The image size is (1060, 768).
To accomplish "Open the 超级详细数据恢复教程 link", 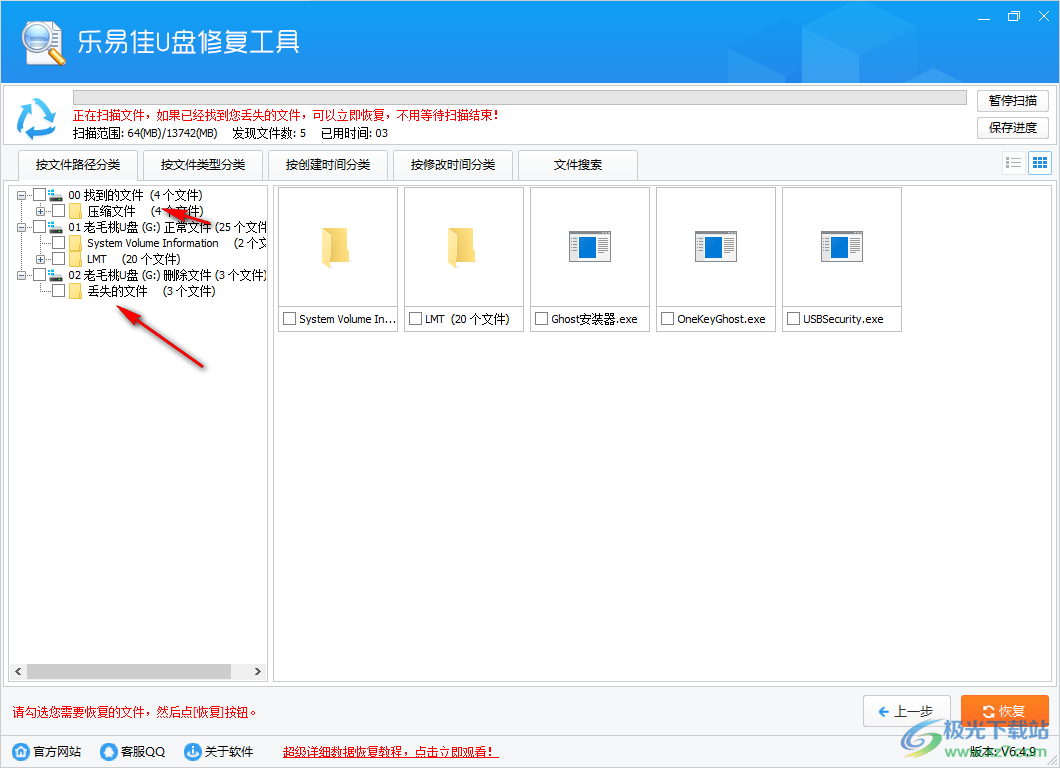I will click(389, 751).
